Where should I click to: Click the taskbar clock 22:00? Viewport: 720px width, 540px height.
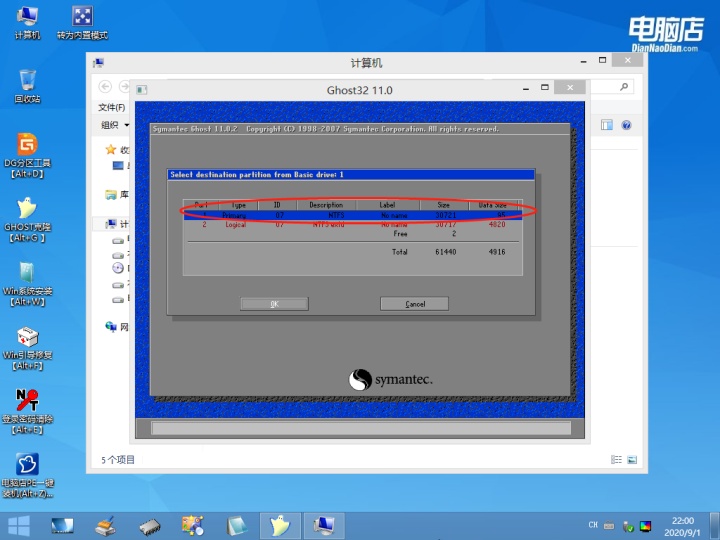click(682, 521)
